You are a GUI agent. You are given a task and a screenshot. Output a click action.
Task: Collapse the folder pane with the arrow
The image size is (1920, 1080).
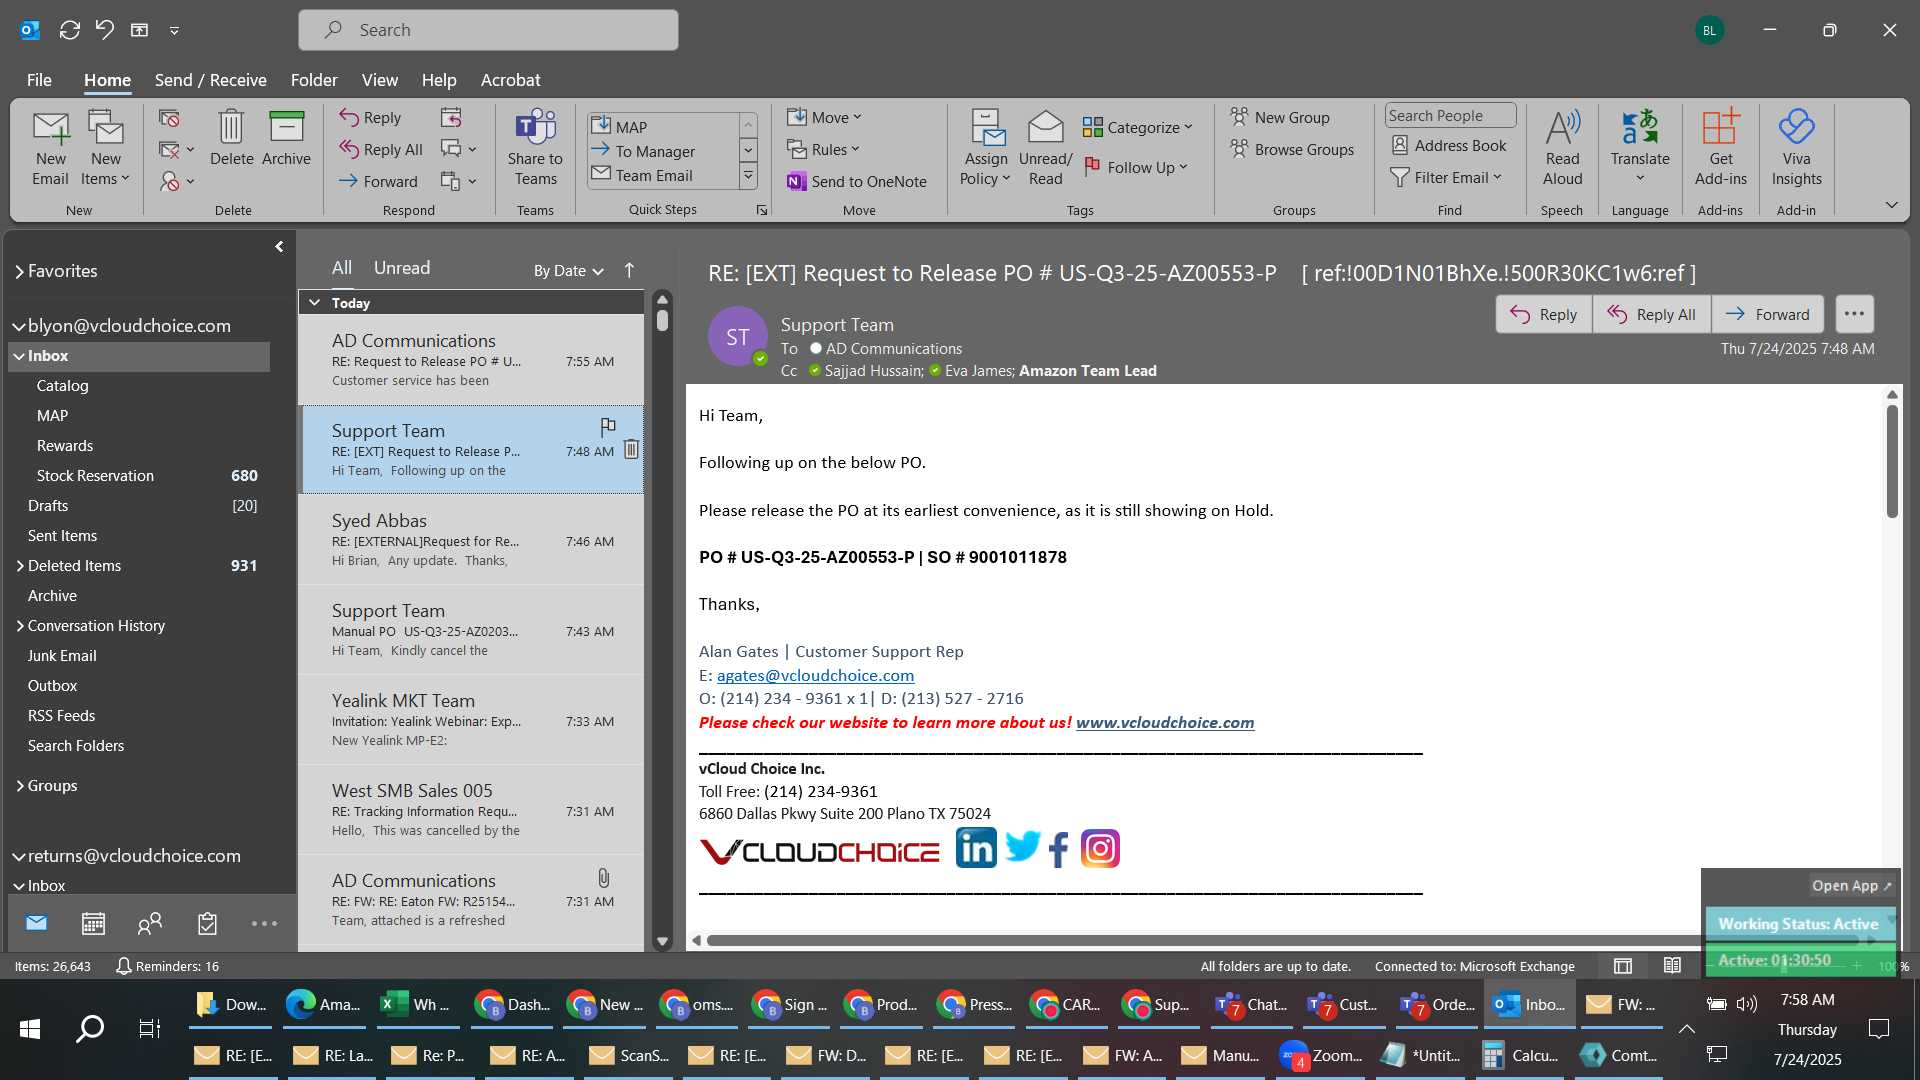pos(279,246)
